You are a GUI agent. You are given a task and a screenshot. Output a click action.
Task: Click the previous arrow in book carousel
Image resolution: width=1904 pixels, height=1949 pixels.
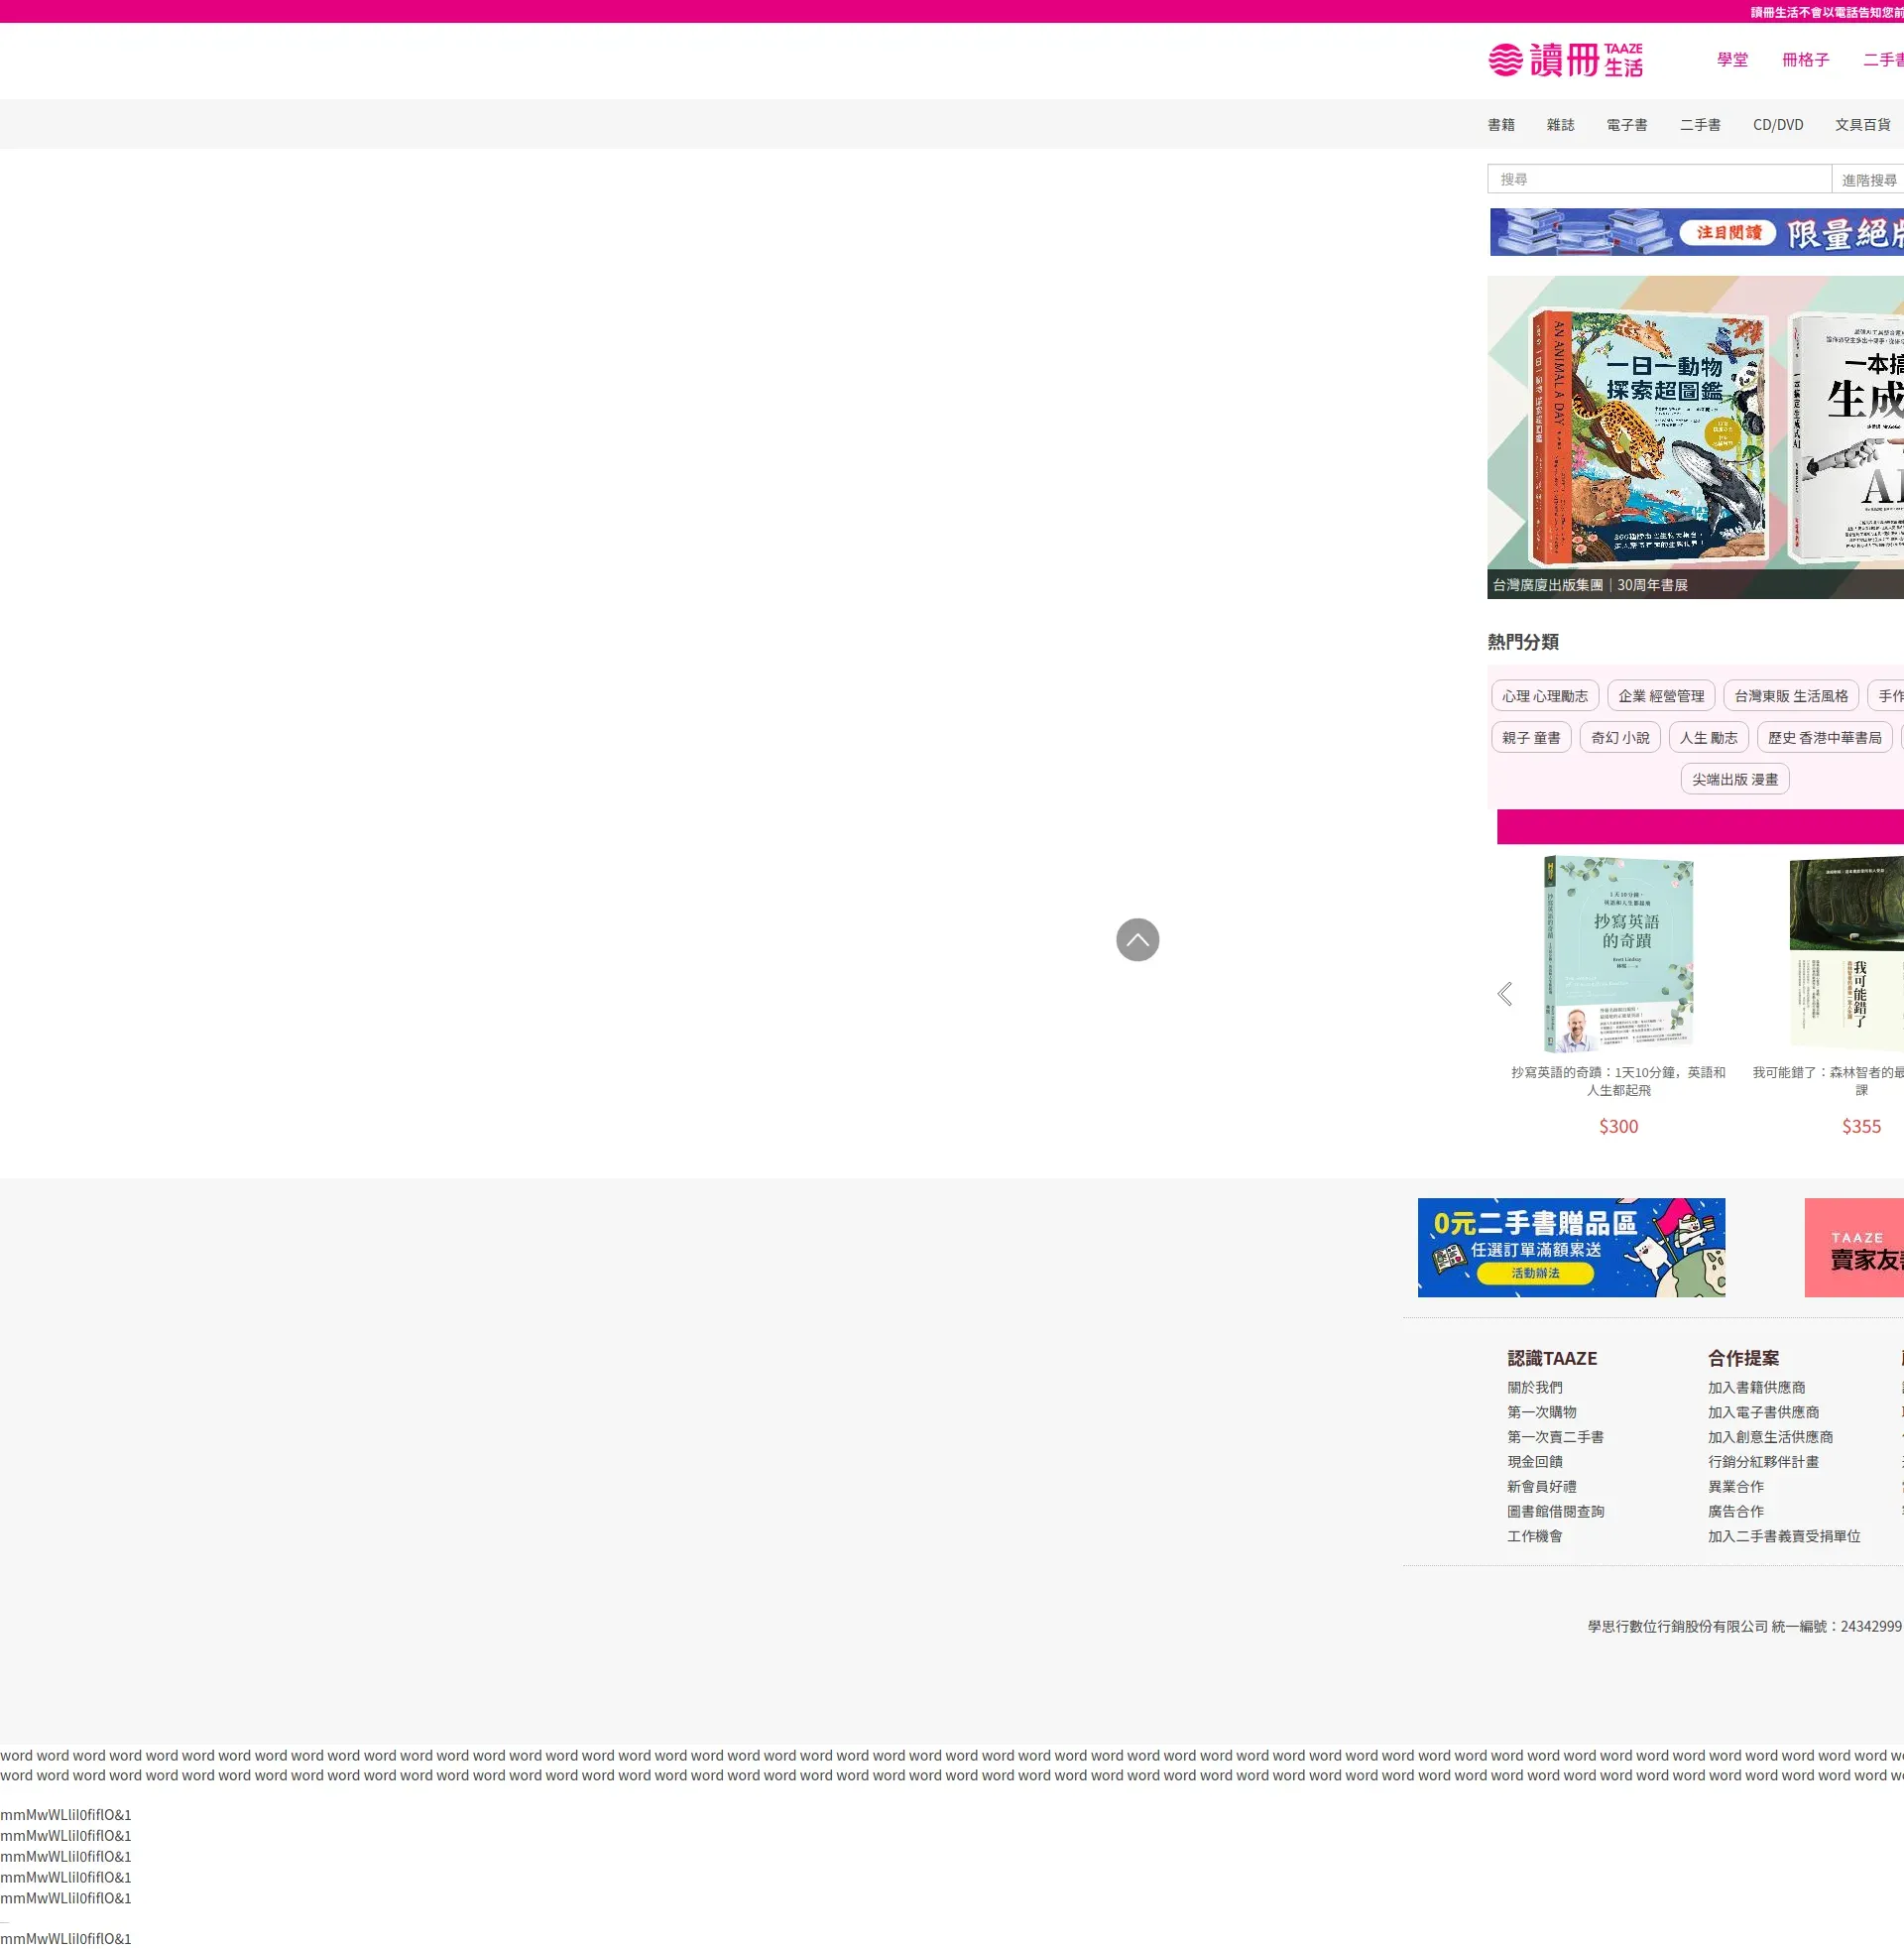click(1505, 994)
